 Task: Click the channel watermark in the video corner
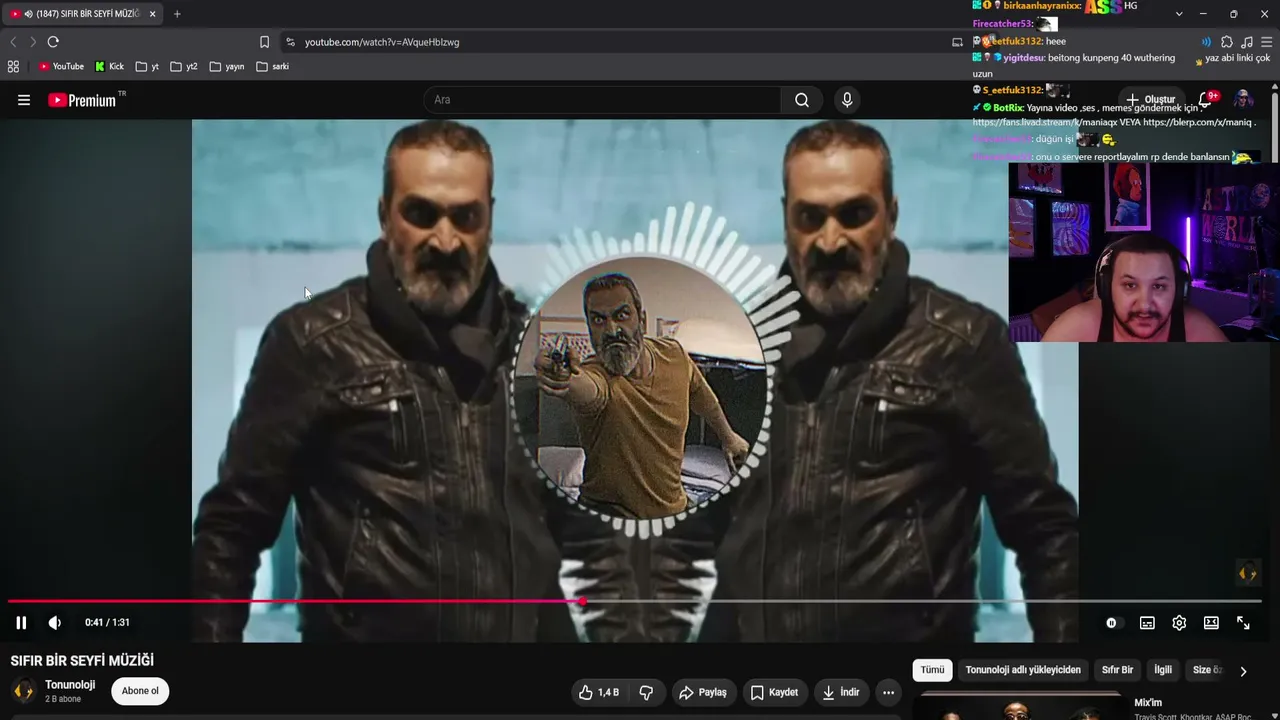1247,573
